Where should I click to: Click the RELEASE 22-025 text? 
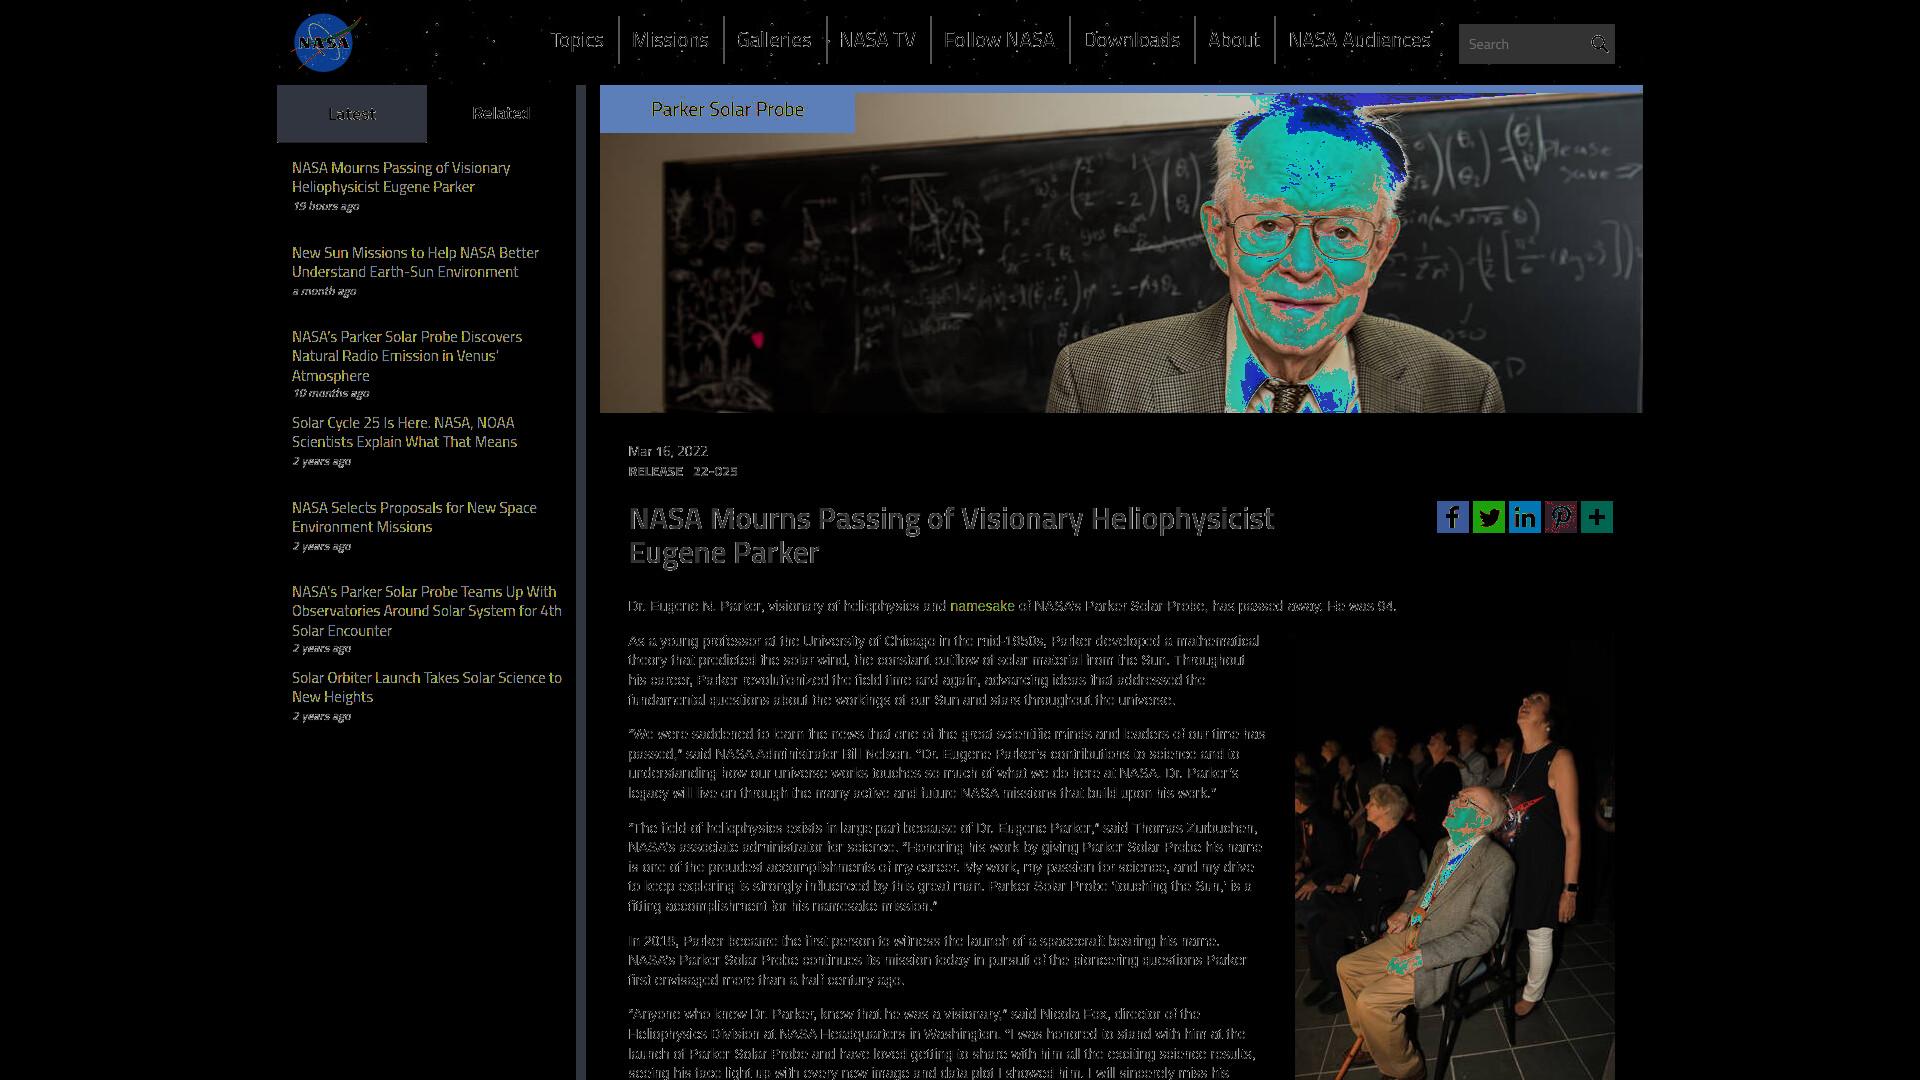[x=683, y=471]
